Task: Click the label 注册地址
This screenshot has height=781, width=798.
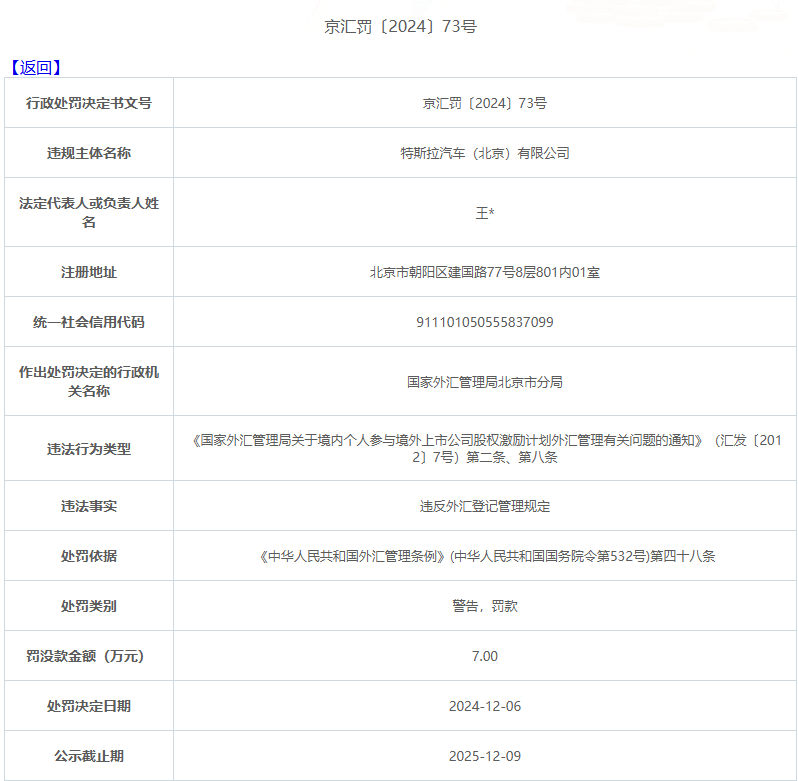Action: pos(89,272)
